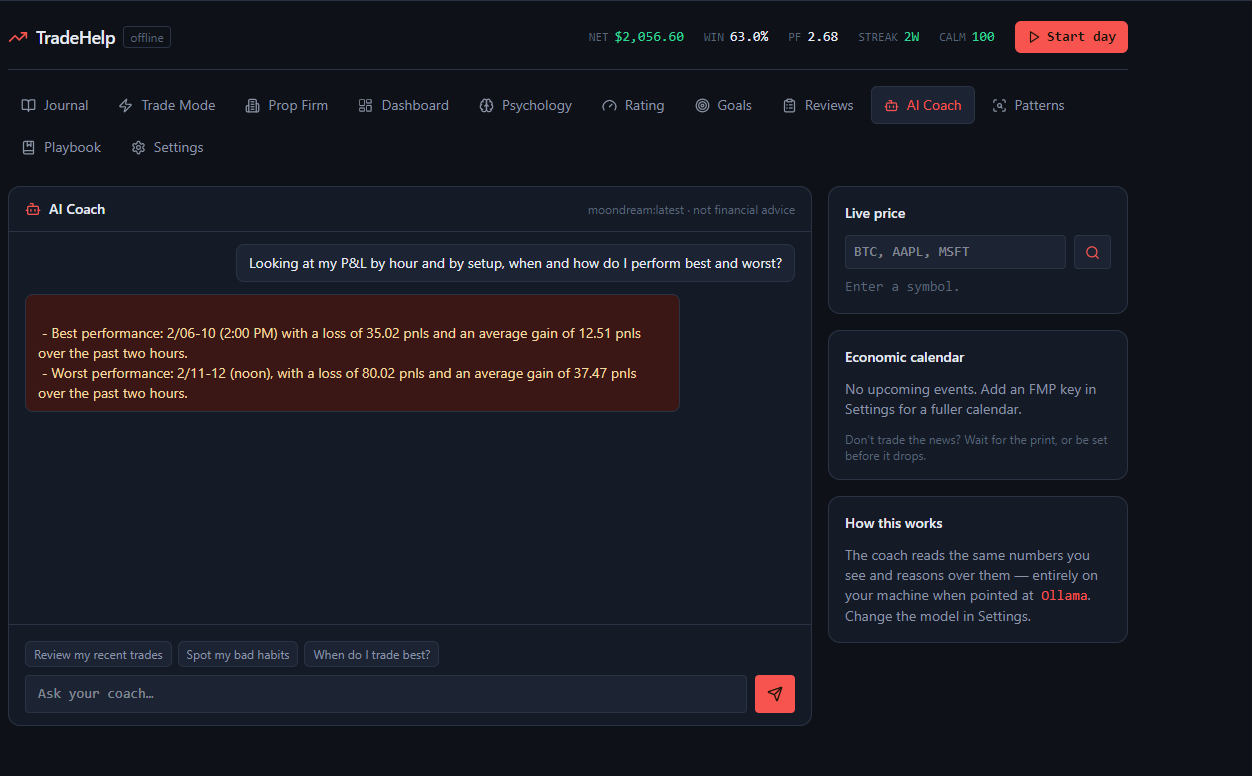The height and width of the screenshot is (776, 1252).
Task: Click the 'Live price' heading
Action: (x=875, y=213)
